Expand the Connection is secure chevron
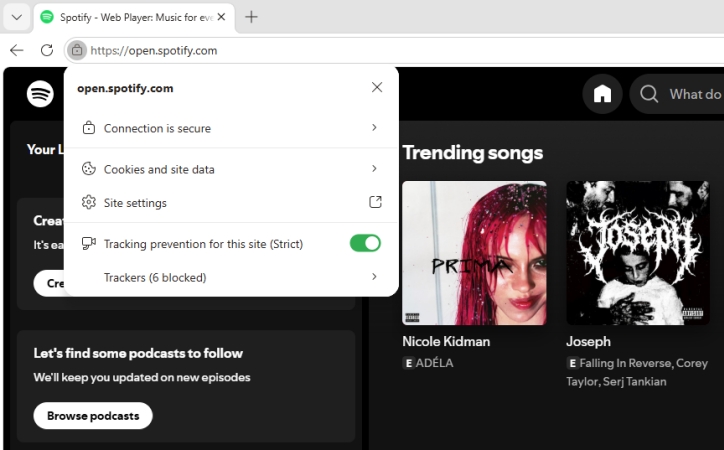 (374, 127)
